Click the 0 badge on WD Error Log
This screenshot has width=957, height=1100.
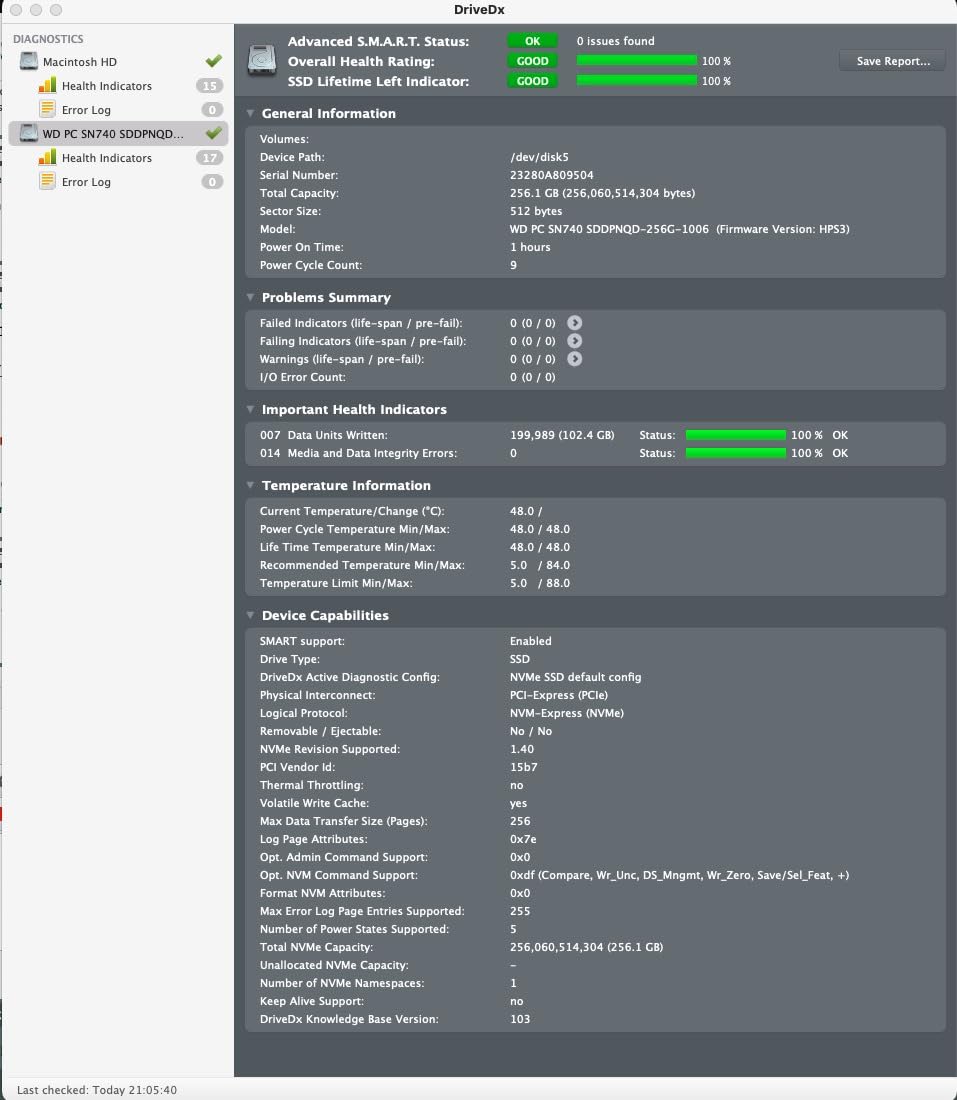[212, 182]
